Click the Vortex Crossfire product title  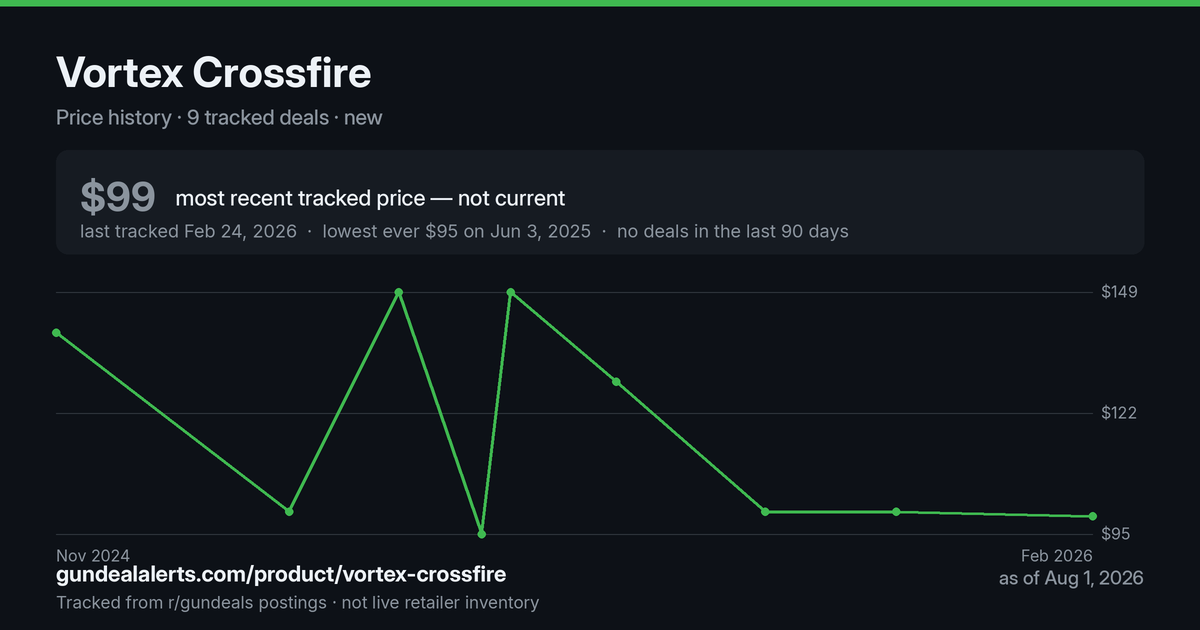click(213, 73)
